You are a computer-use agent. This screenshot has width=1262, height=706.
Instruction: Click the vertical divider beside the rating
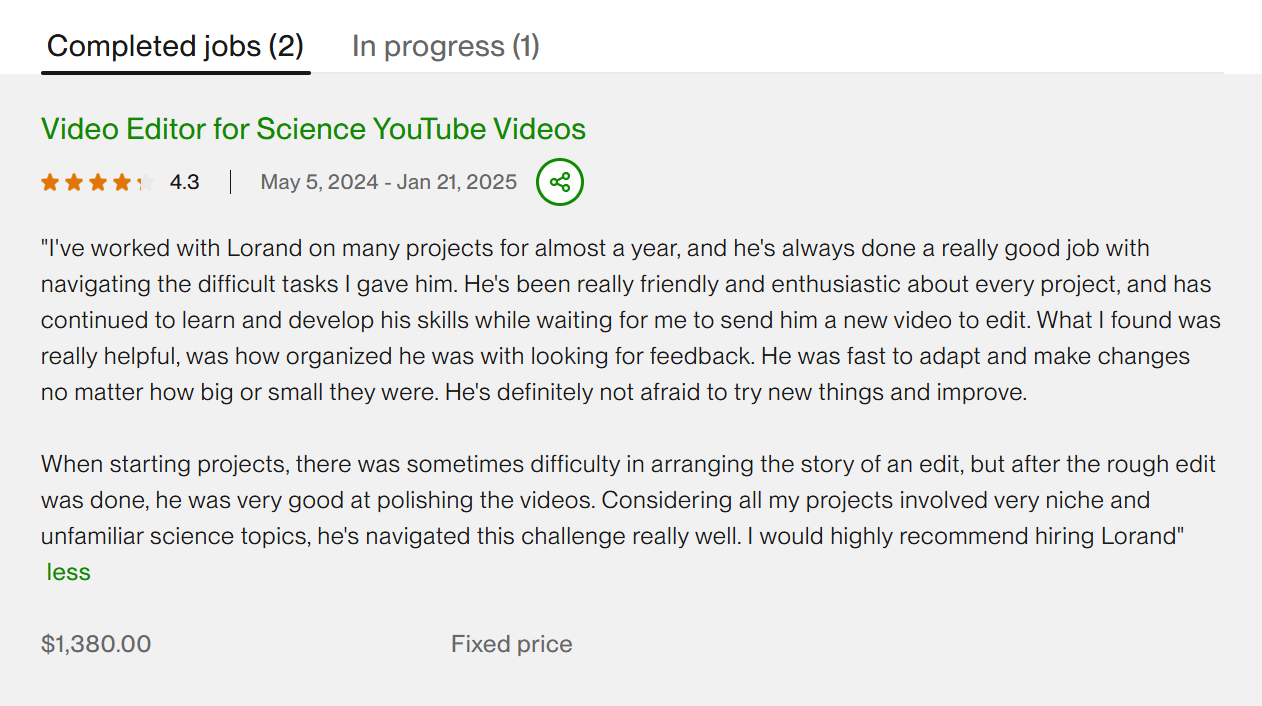(x=230, y=182)
